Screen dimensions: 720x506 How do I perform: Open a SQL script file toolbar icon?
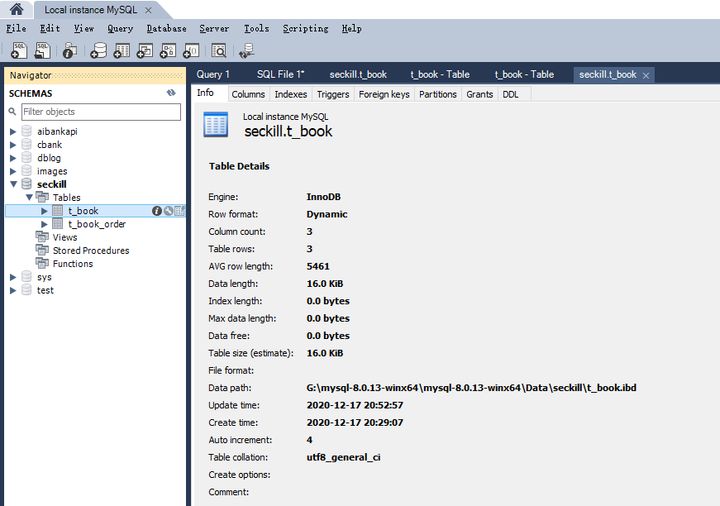42,50
